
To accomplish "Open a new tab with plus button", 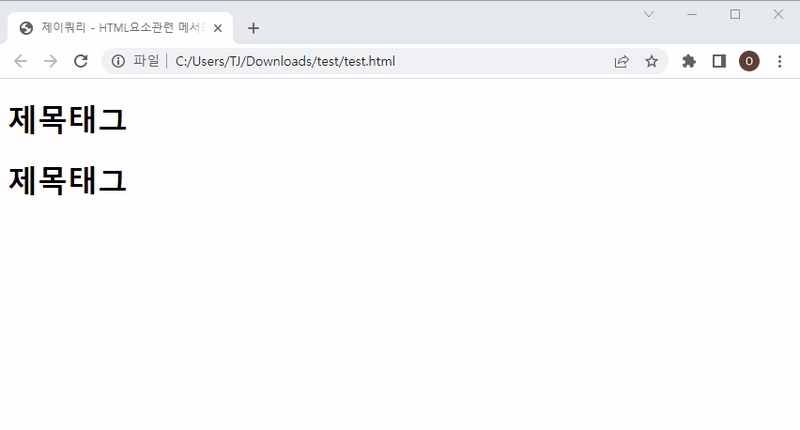I will [x=253, y=28].
